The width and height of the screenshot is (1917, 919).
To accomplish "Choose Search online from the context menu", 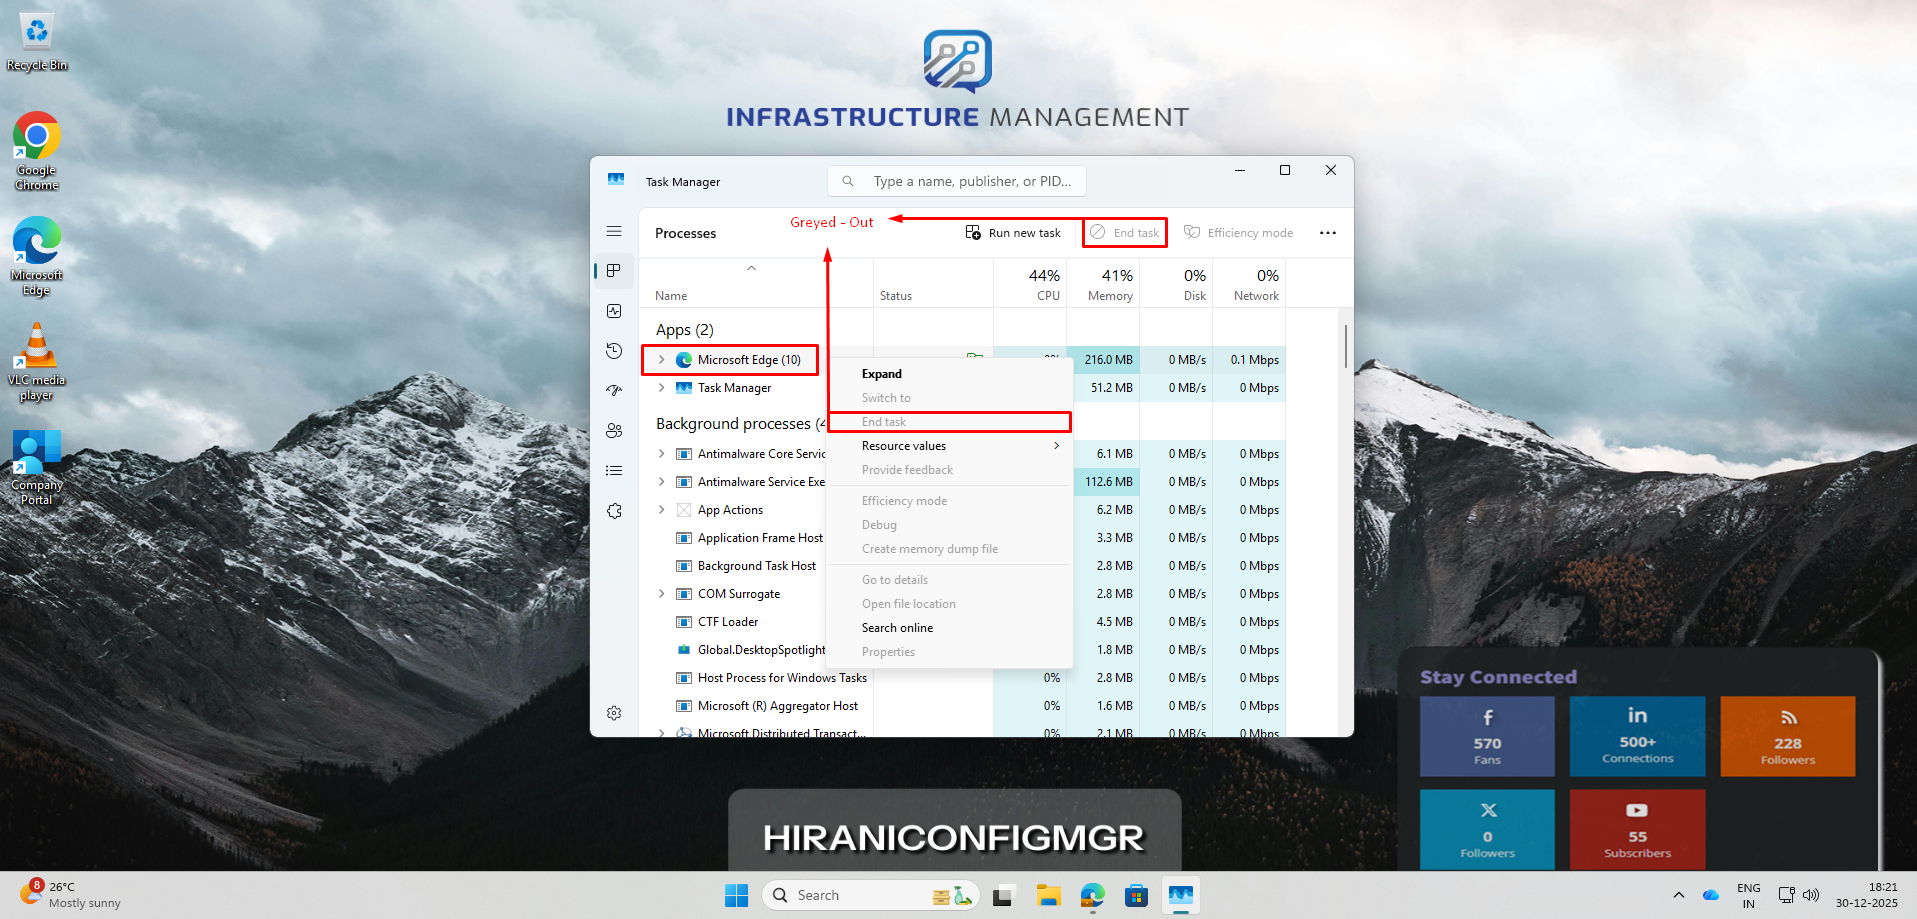I will tap(897, 627).
